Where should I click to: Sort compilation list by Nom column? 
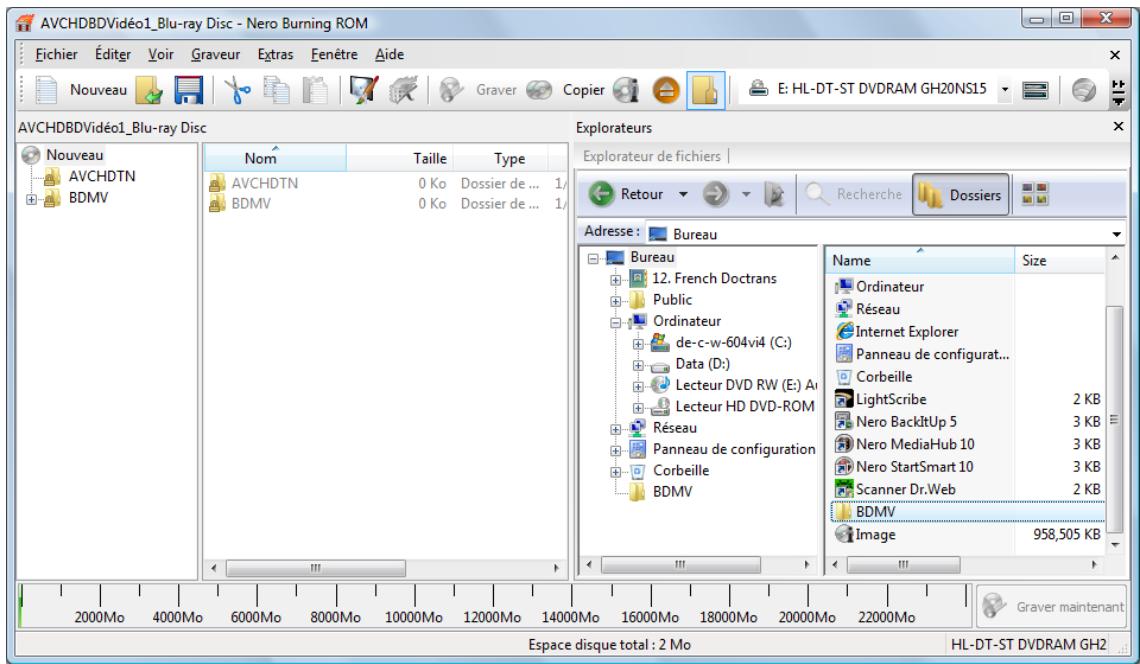pyautogui.click(x=275, y=158)
